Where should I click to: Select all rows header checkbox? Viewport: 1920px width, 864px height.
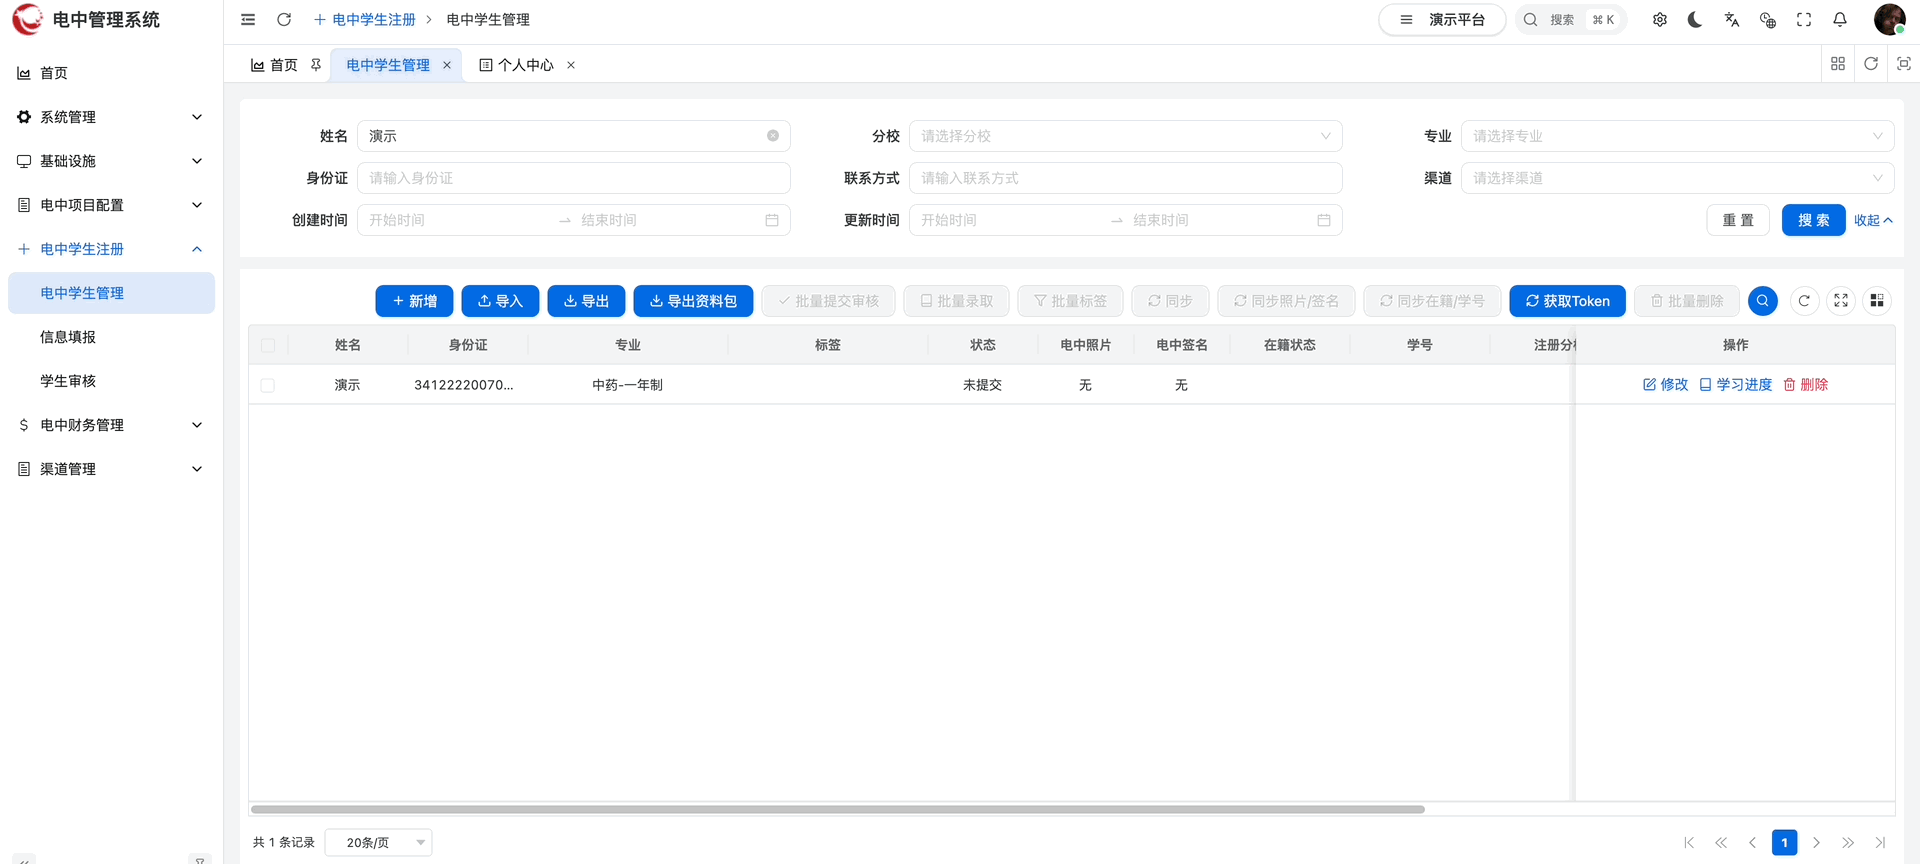click(268, 345)
